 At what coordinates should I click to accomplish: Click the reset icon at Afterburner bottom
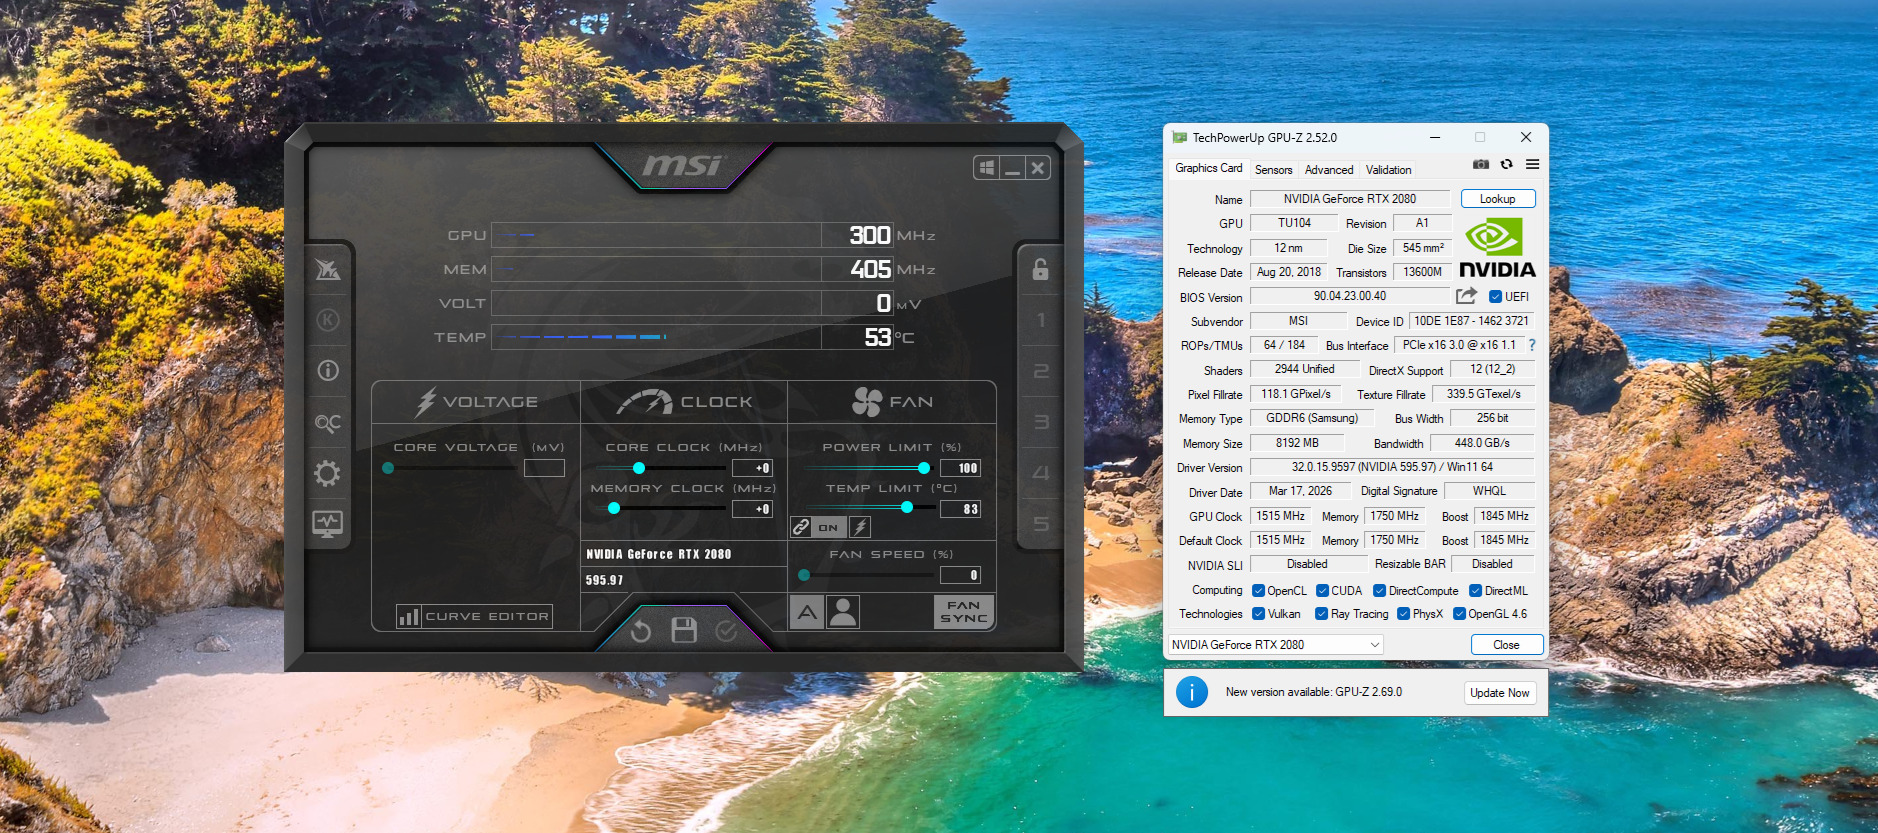click(641, 631)
